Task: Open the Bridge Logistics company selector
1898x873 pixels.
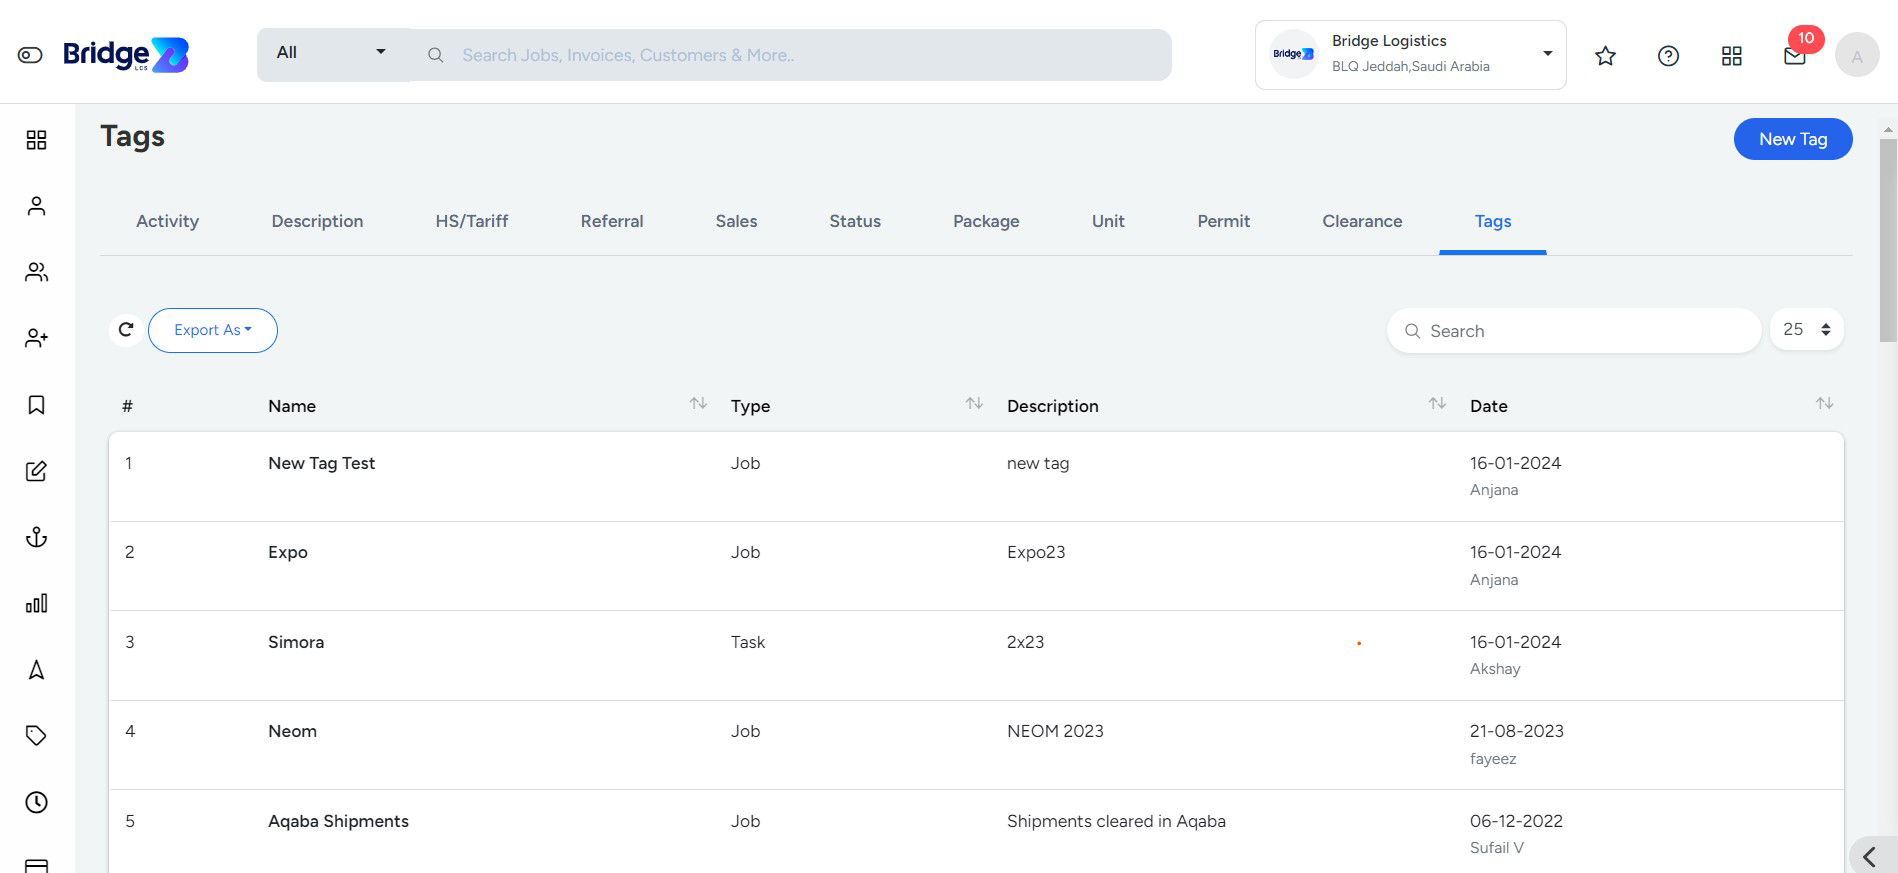Action: point(1410,55)
